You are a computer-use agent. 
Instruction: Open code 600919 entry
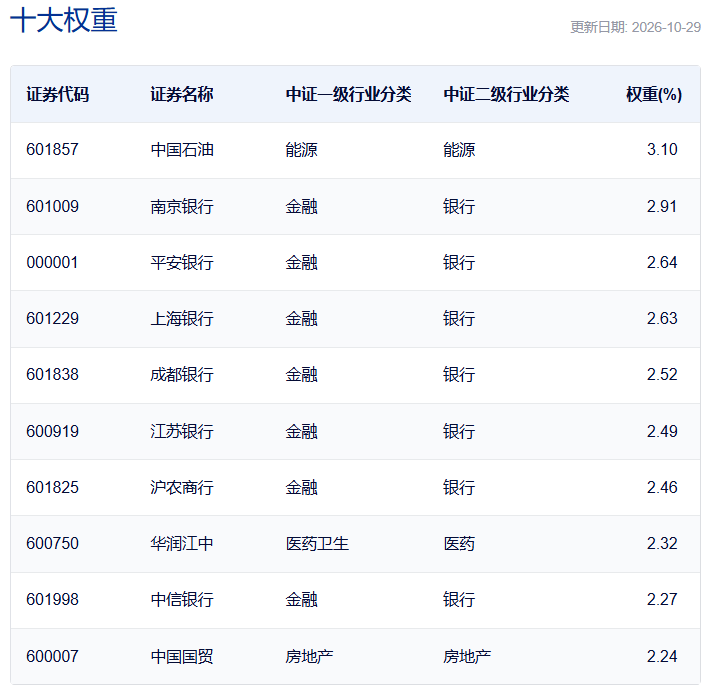[52, 431]
